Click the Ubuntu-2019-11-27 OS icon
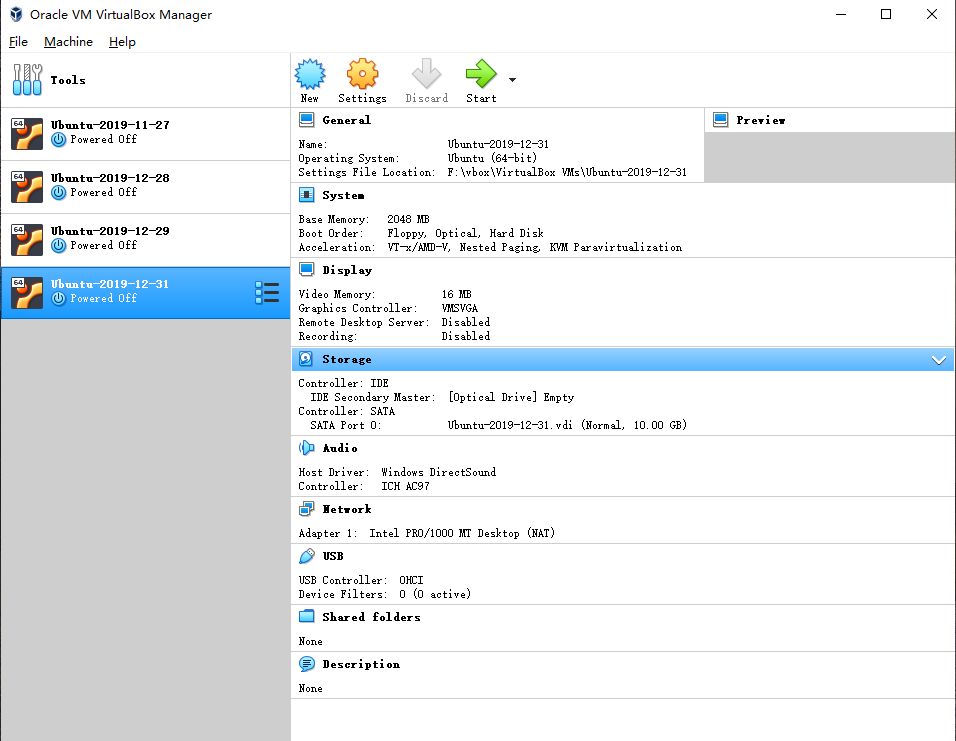The height and width of the screenshot is (741, 956). pyautogui.click(x=27, y=134)
